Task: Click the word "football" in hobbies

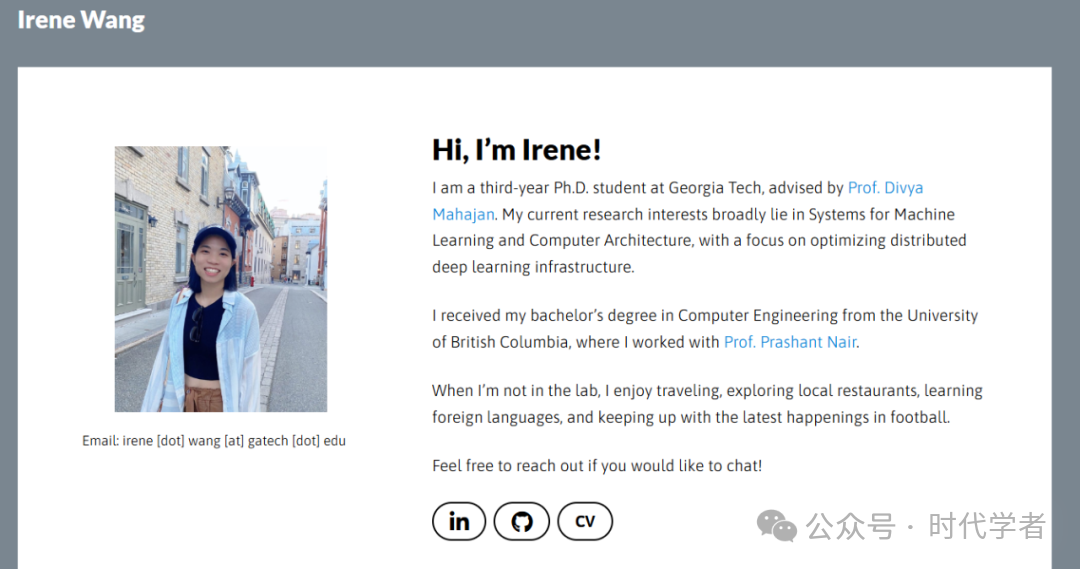Action: (917, 417)
